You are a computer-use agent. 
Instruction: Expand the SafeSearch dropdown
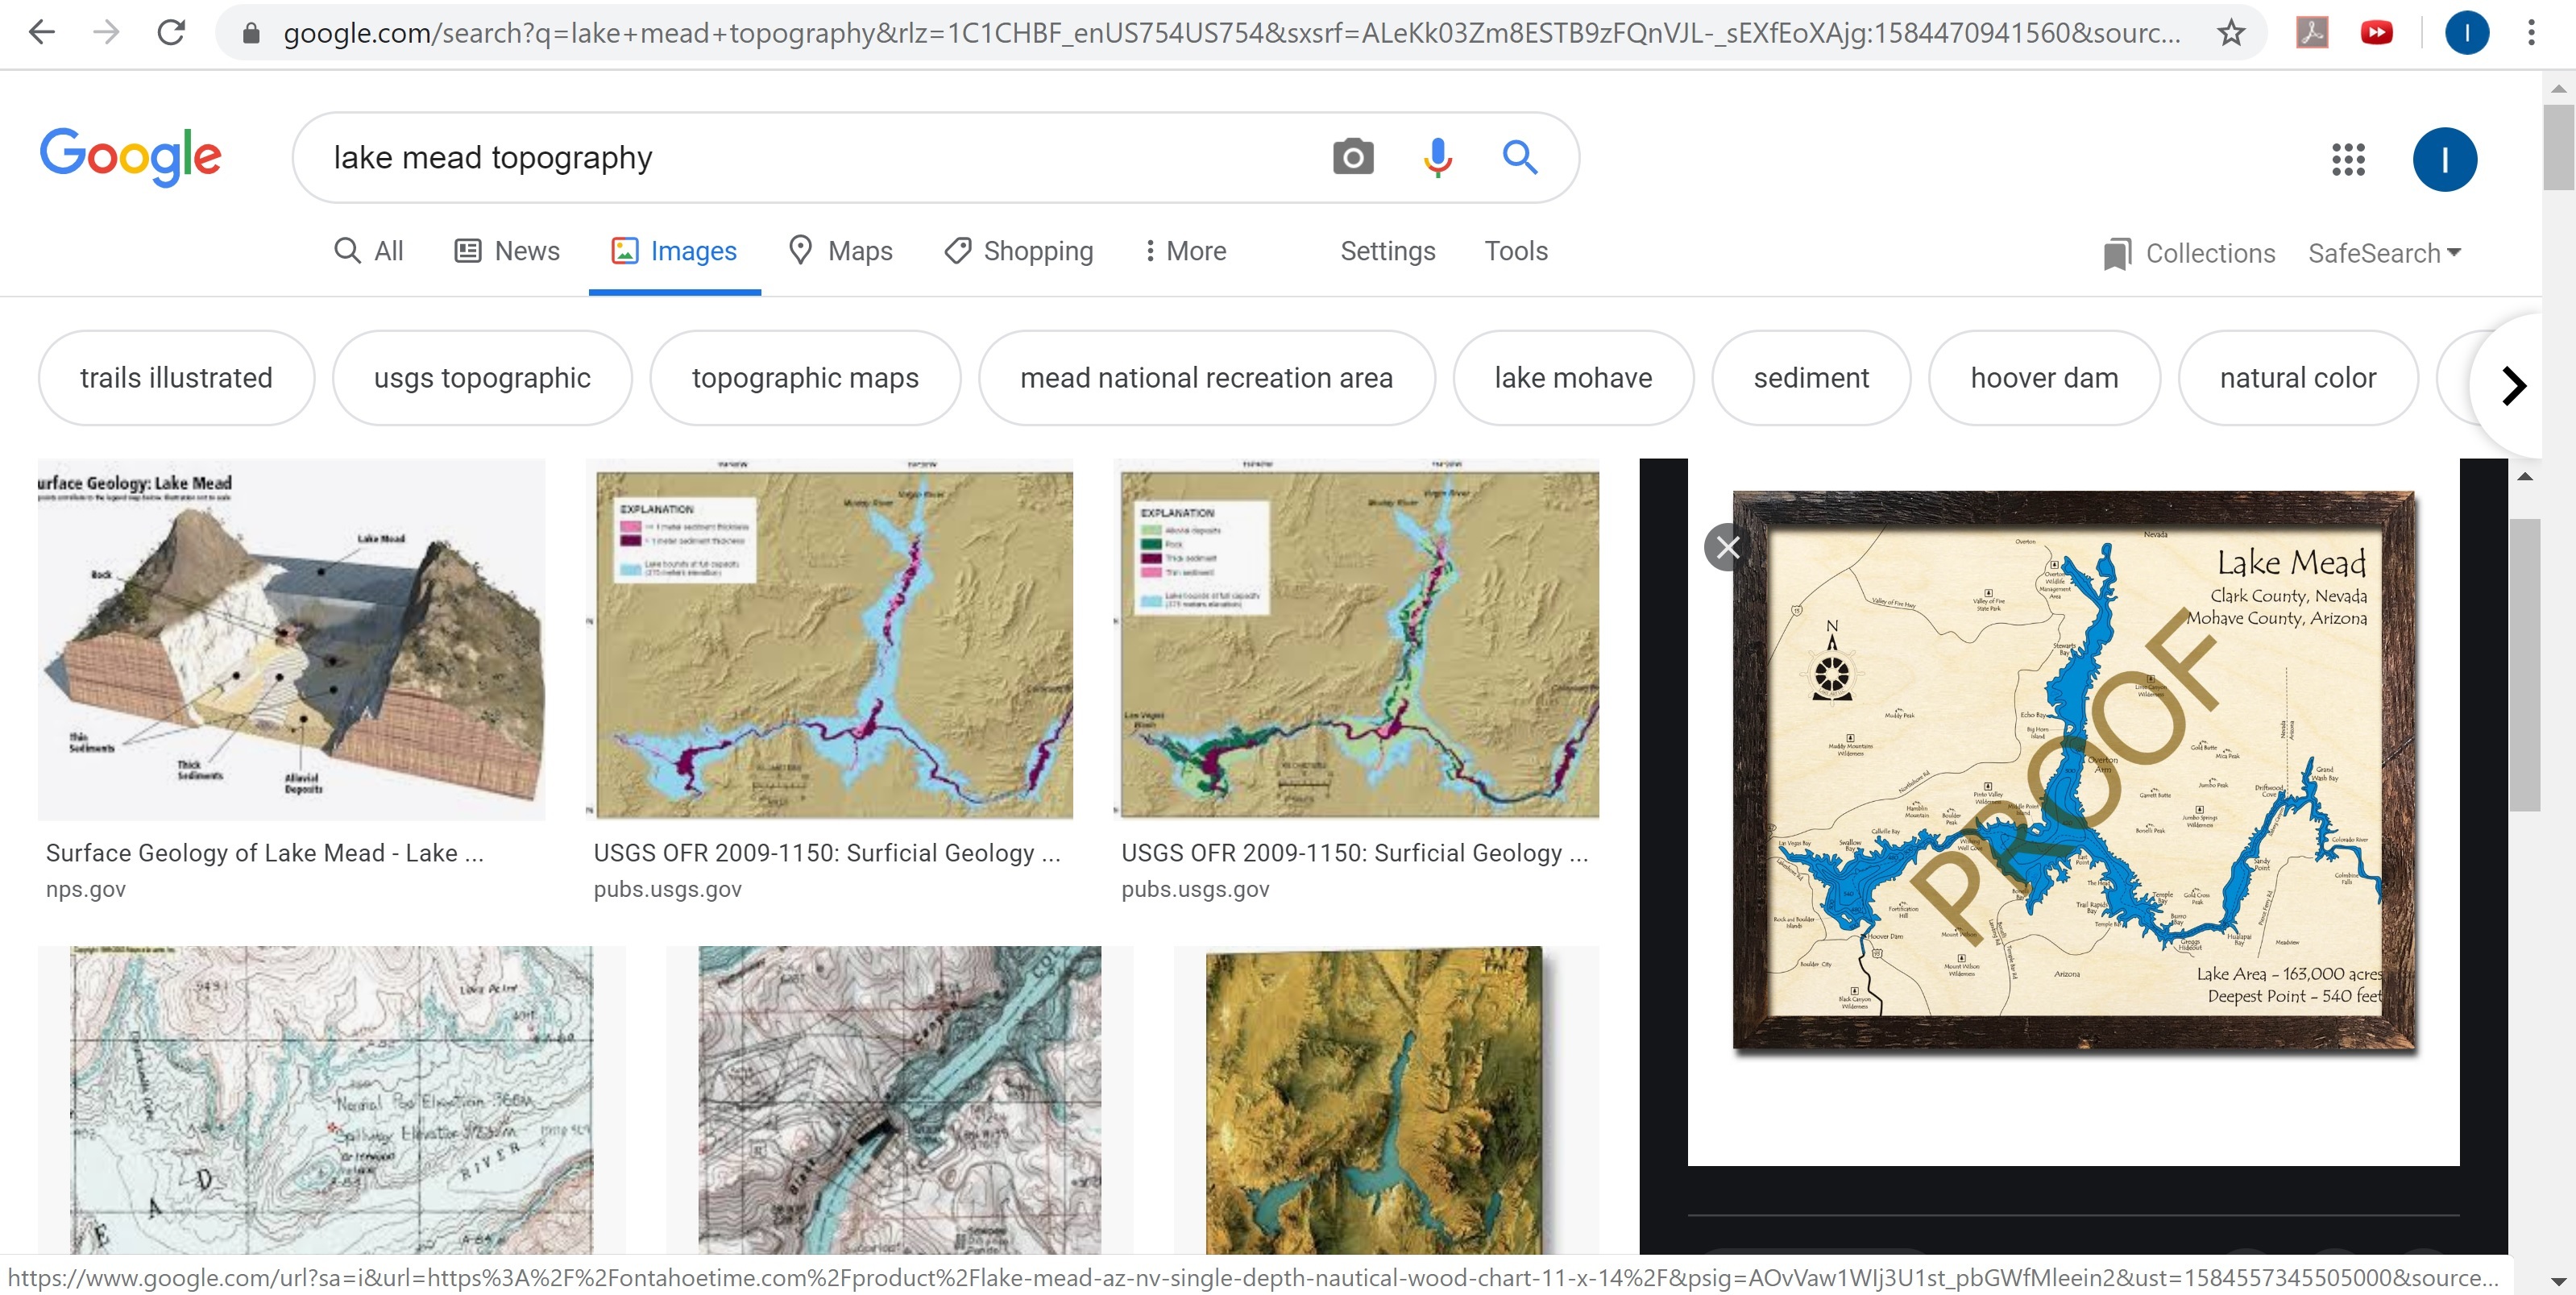coord(2384,254)
